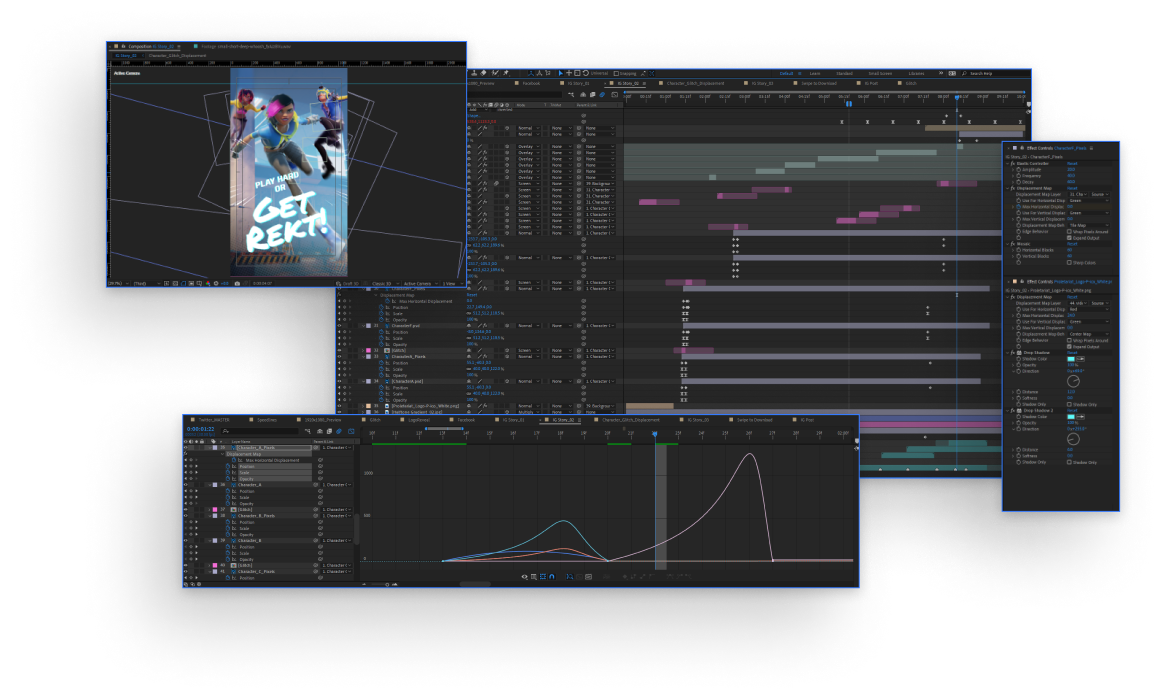The height and width of the screenshot is (698, 1166).
Task: Open the 1 View layout dropdown in viewer
Action: click(451, 283)
